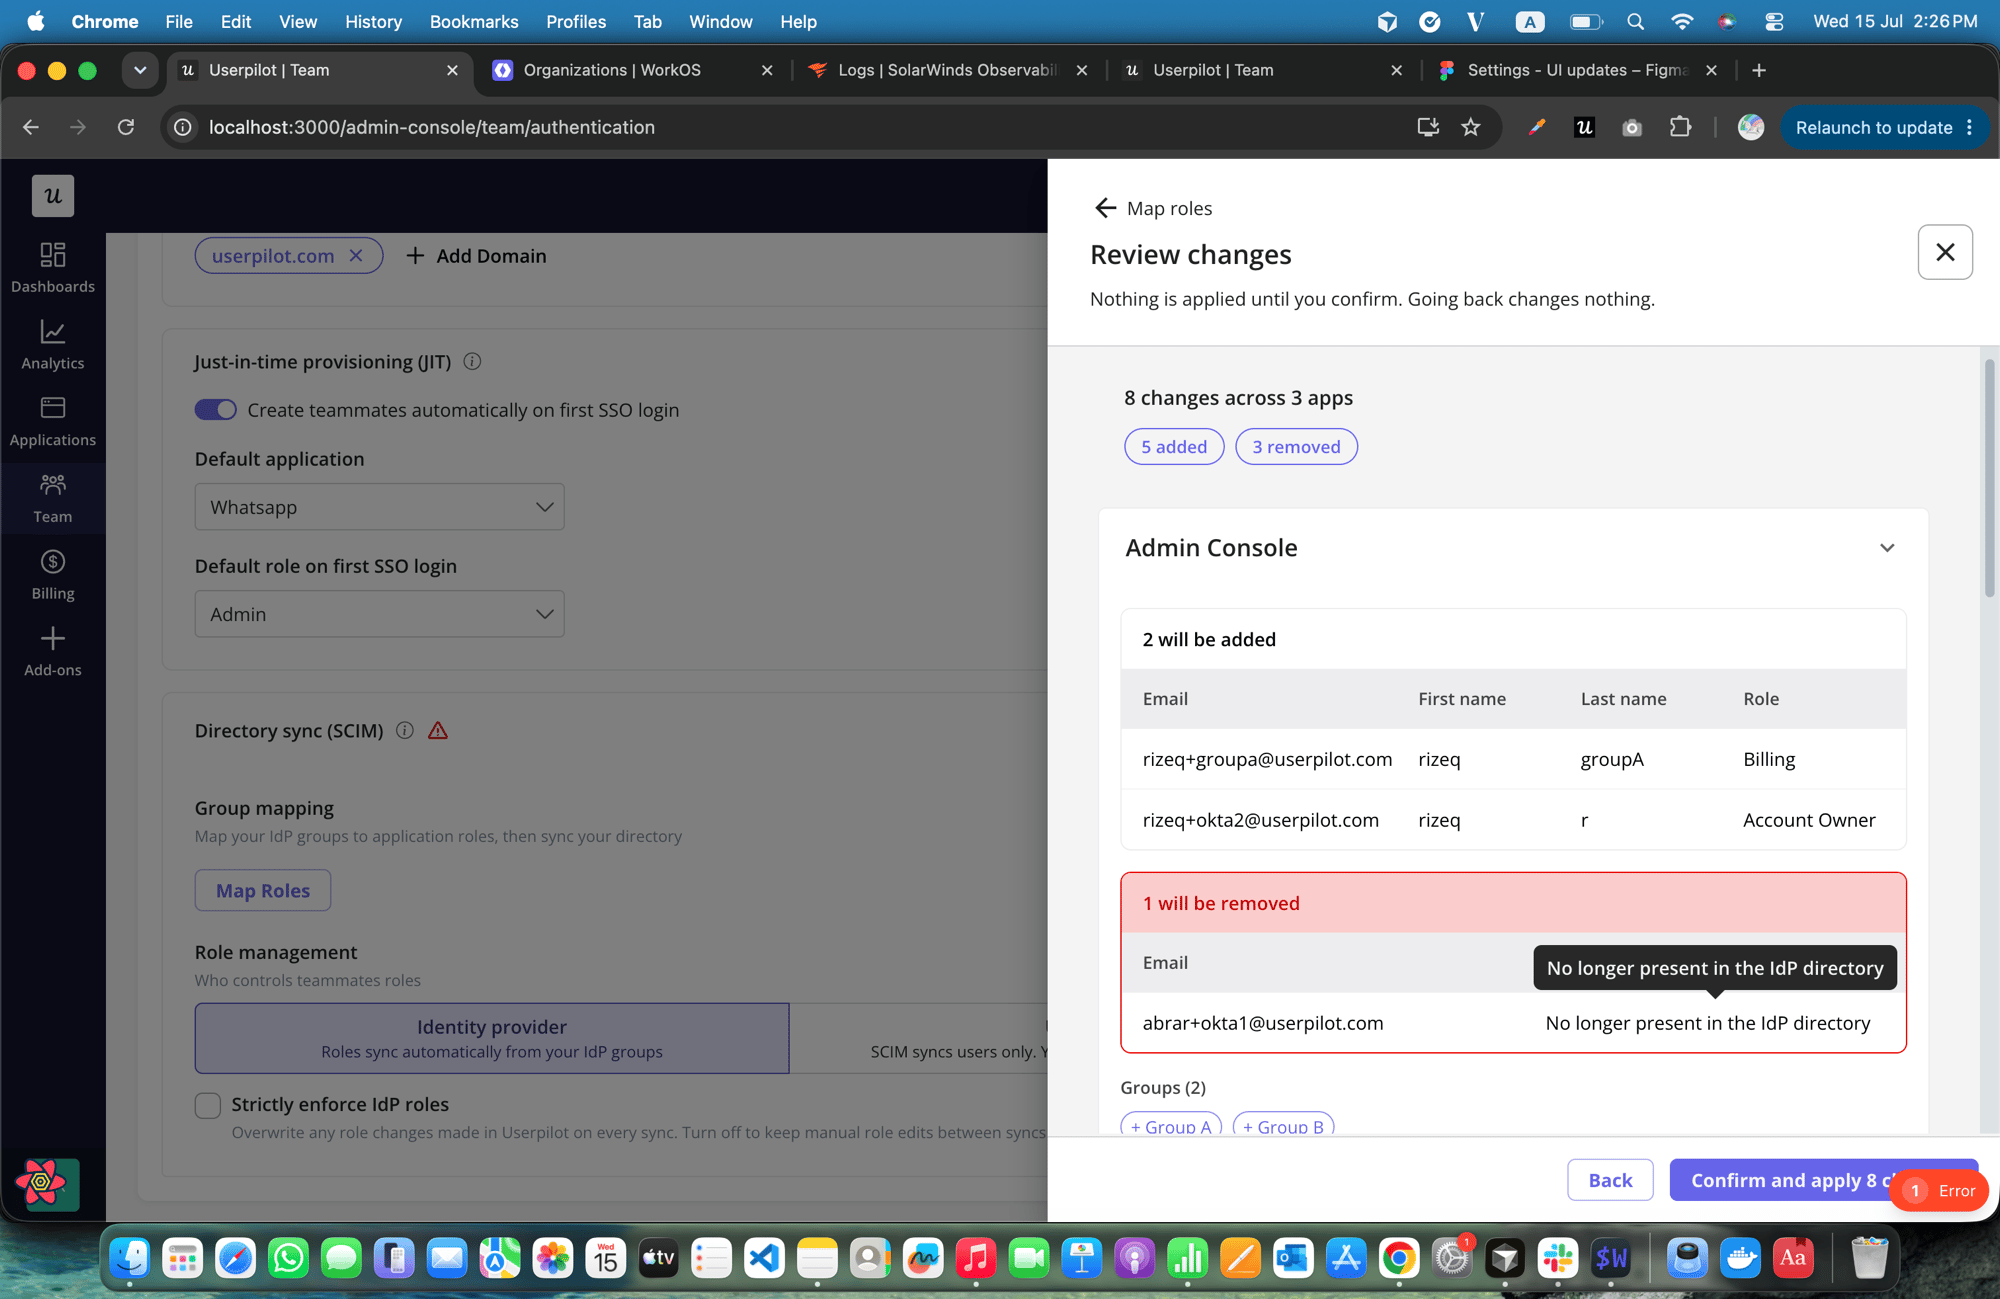The height and width of the screenshot is (1299, 2000).
Task: Close the Review changes panel
Action: point(1945,252)
